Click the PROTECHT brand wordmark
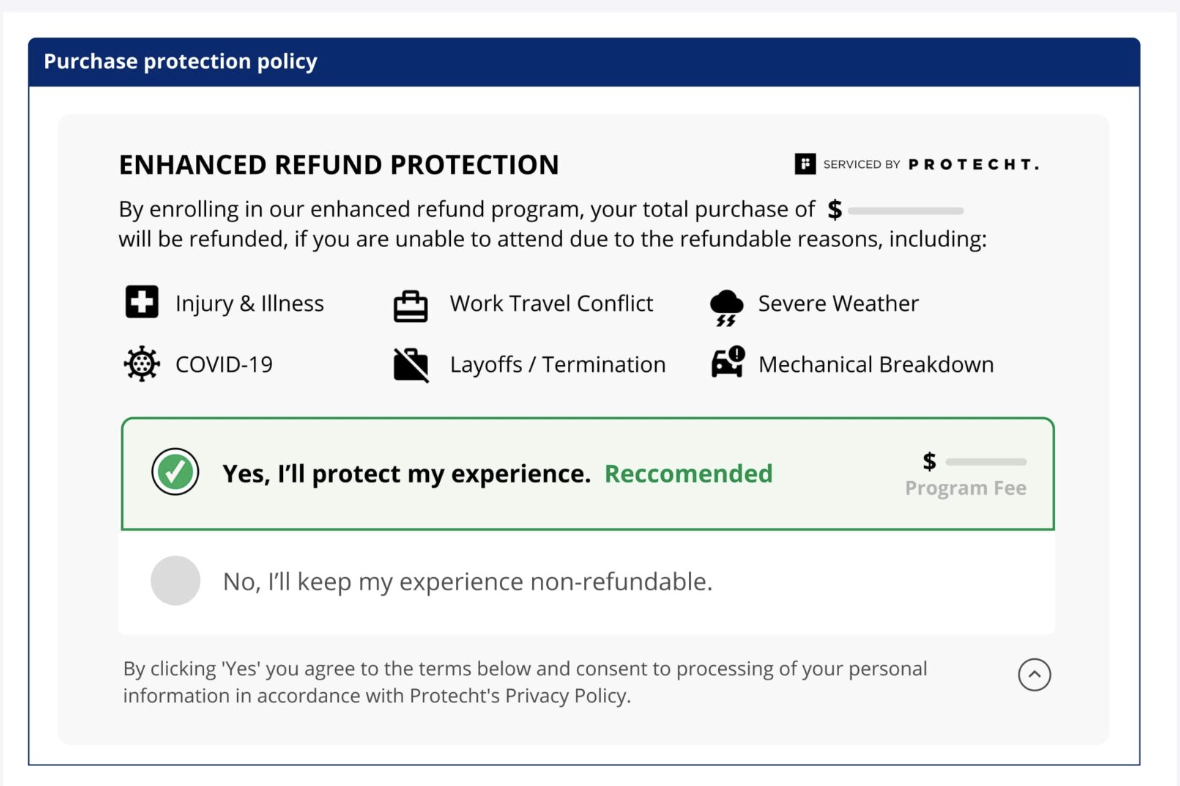Screen dimensions: 1180x786 tap(973, 164)
